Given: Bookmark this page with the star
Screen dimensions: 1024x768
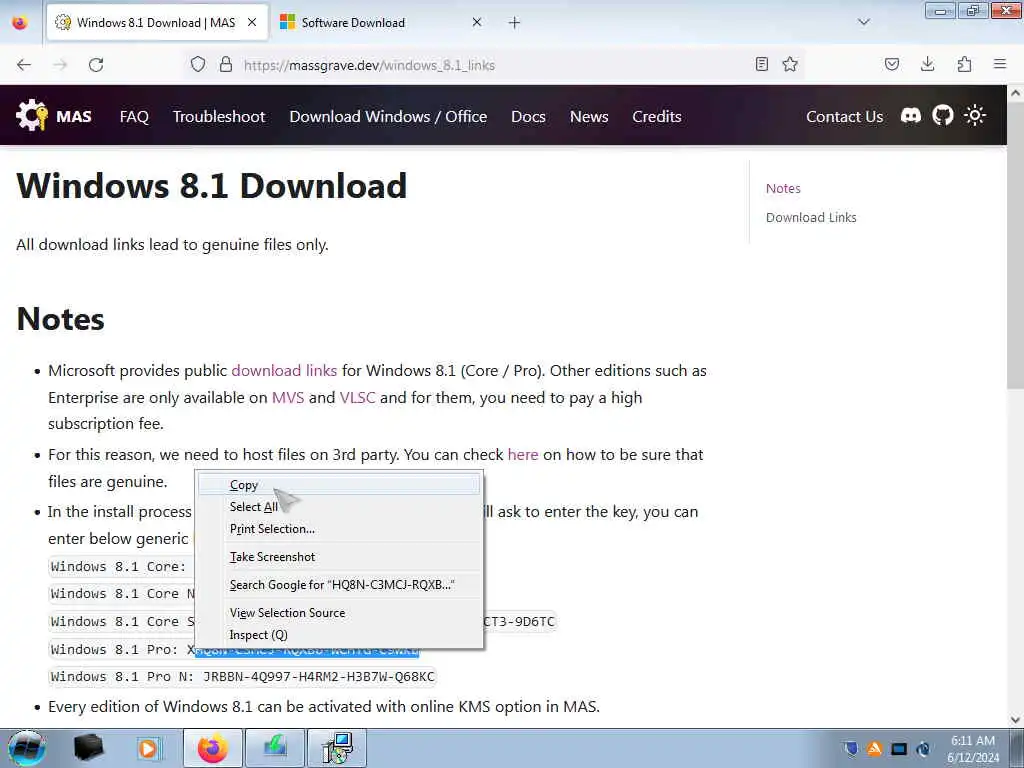Looking at the screenshot, I should coord(790,64).
